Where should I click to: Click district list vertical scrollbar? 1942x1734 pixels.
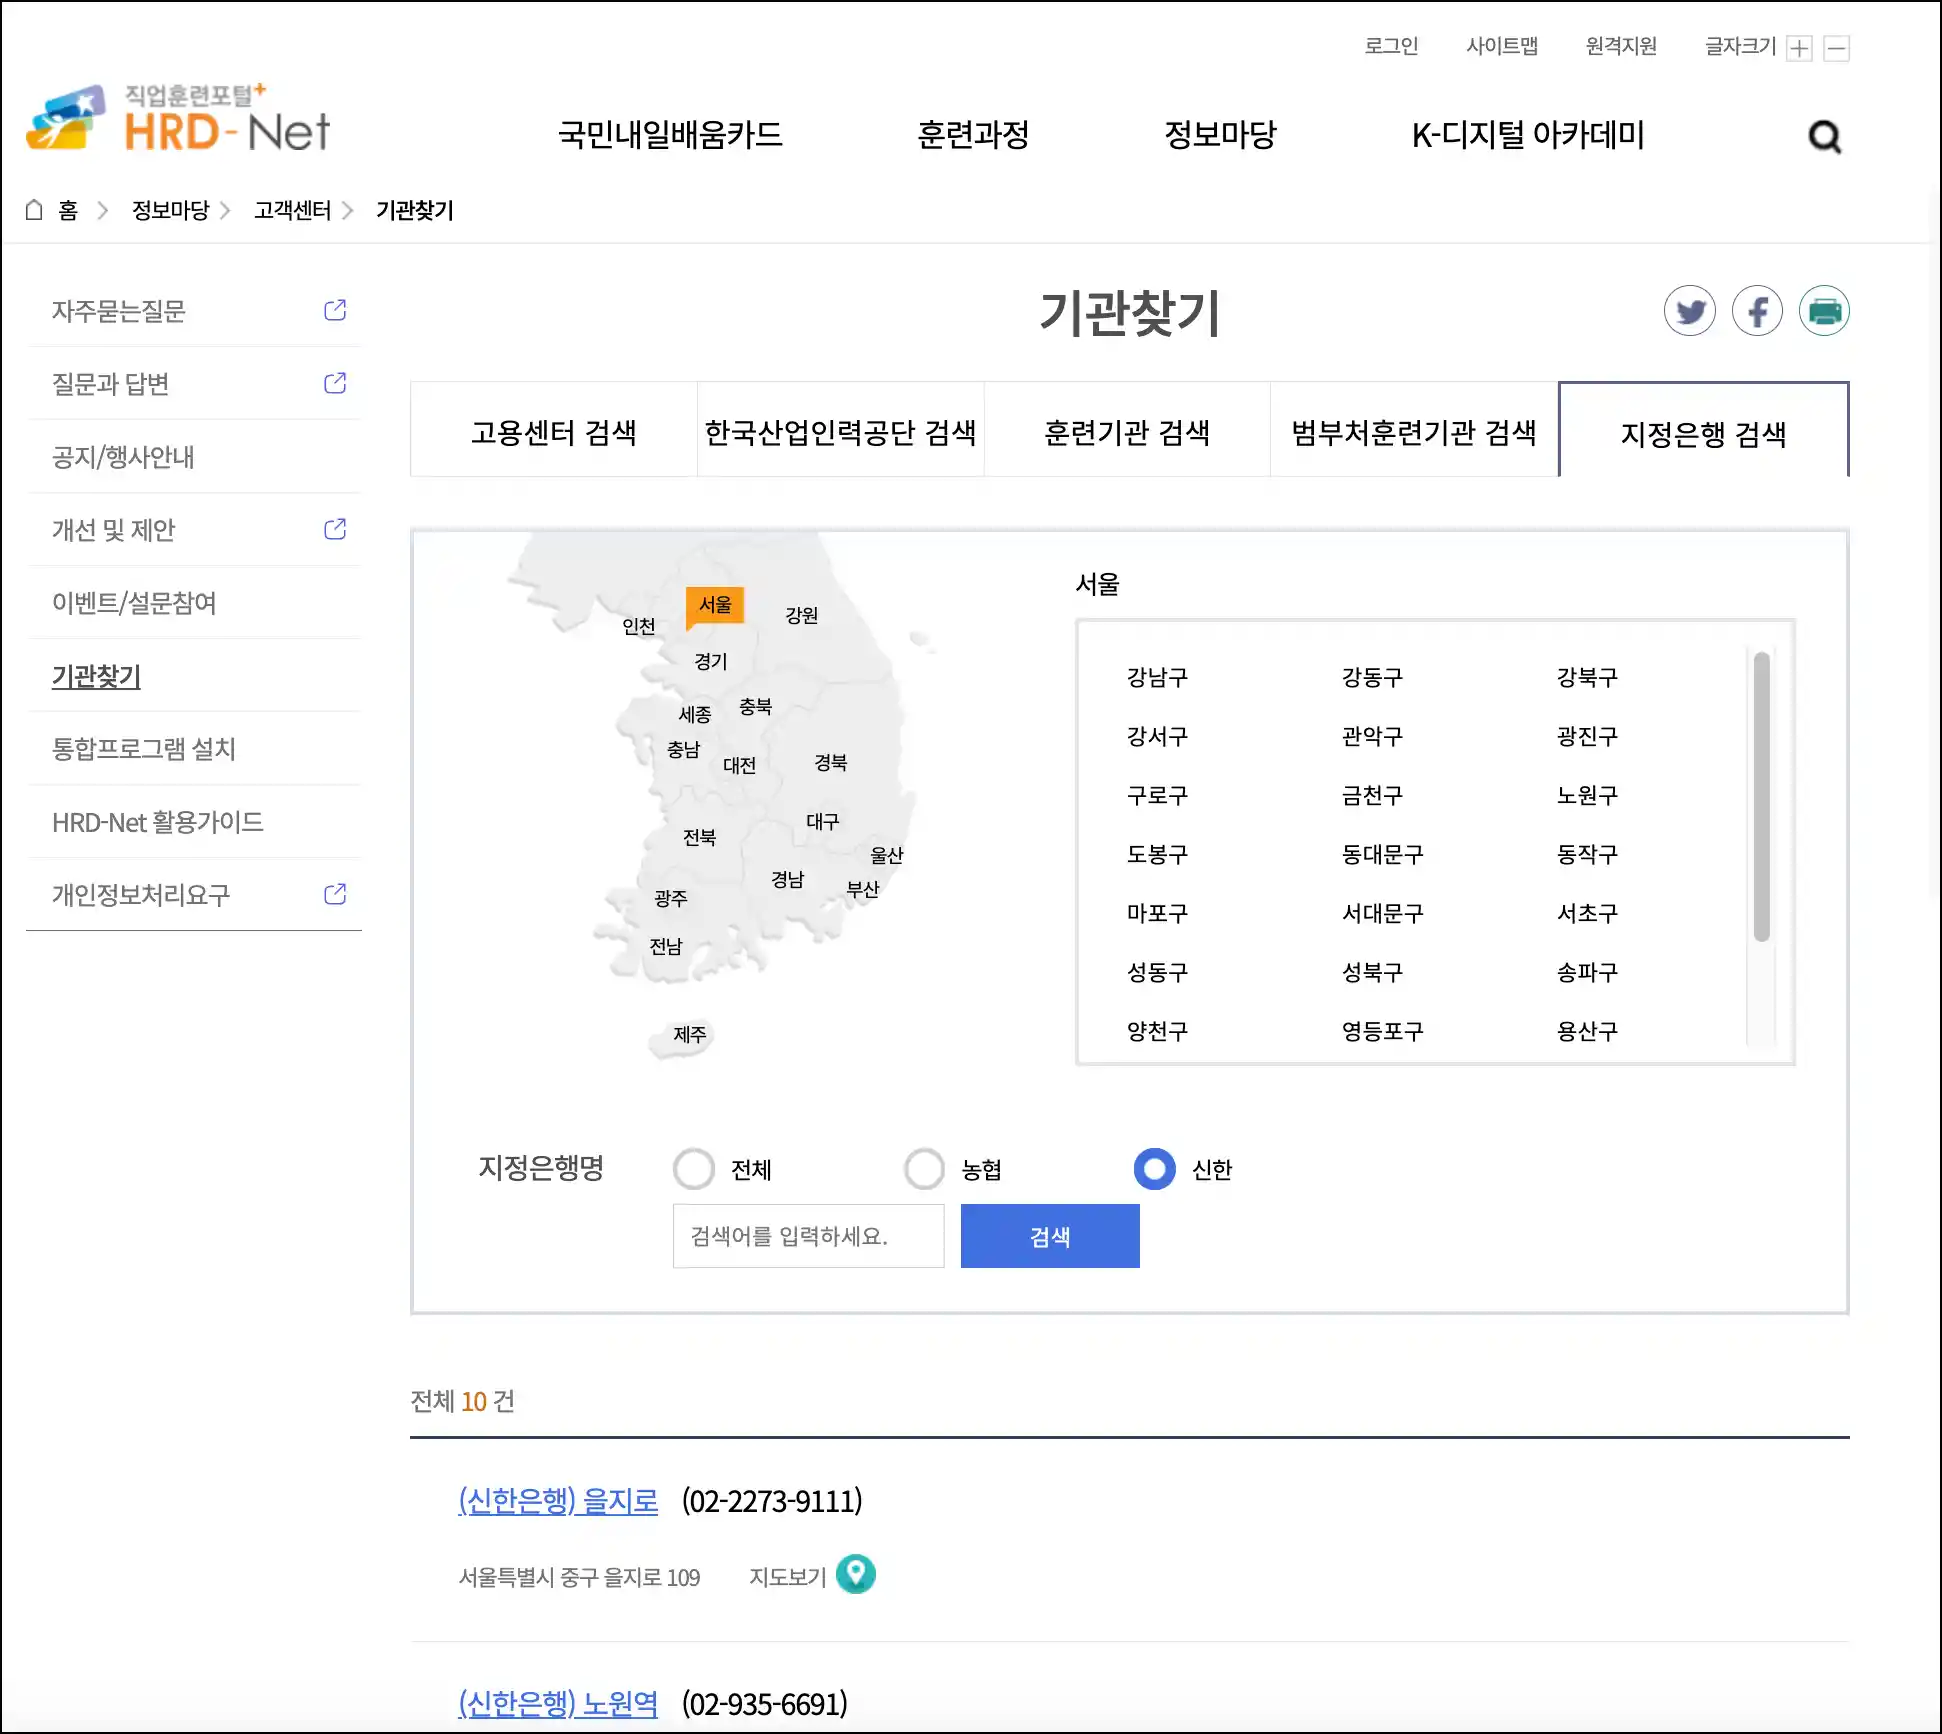[1762, 797]
